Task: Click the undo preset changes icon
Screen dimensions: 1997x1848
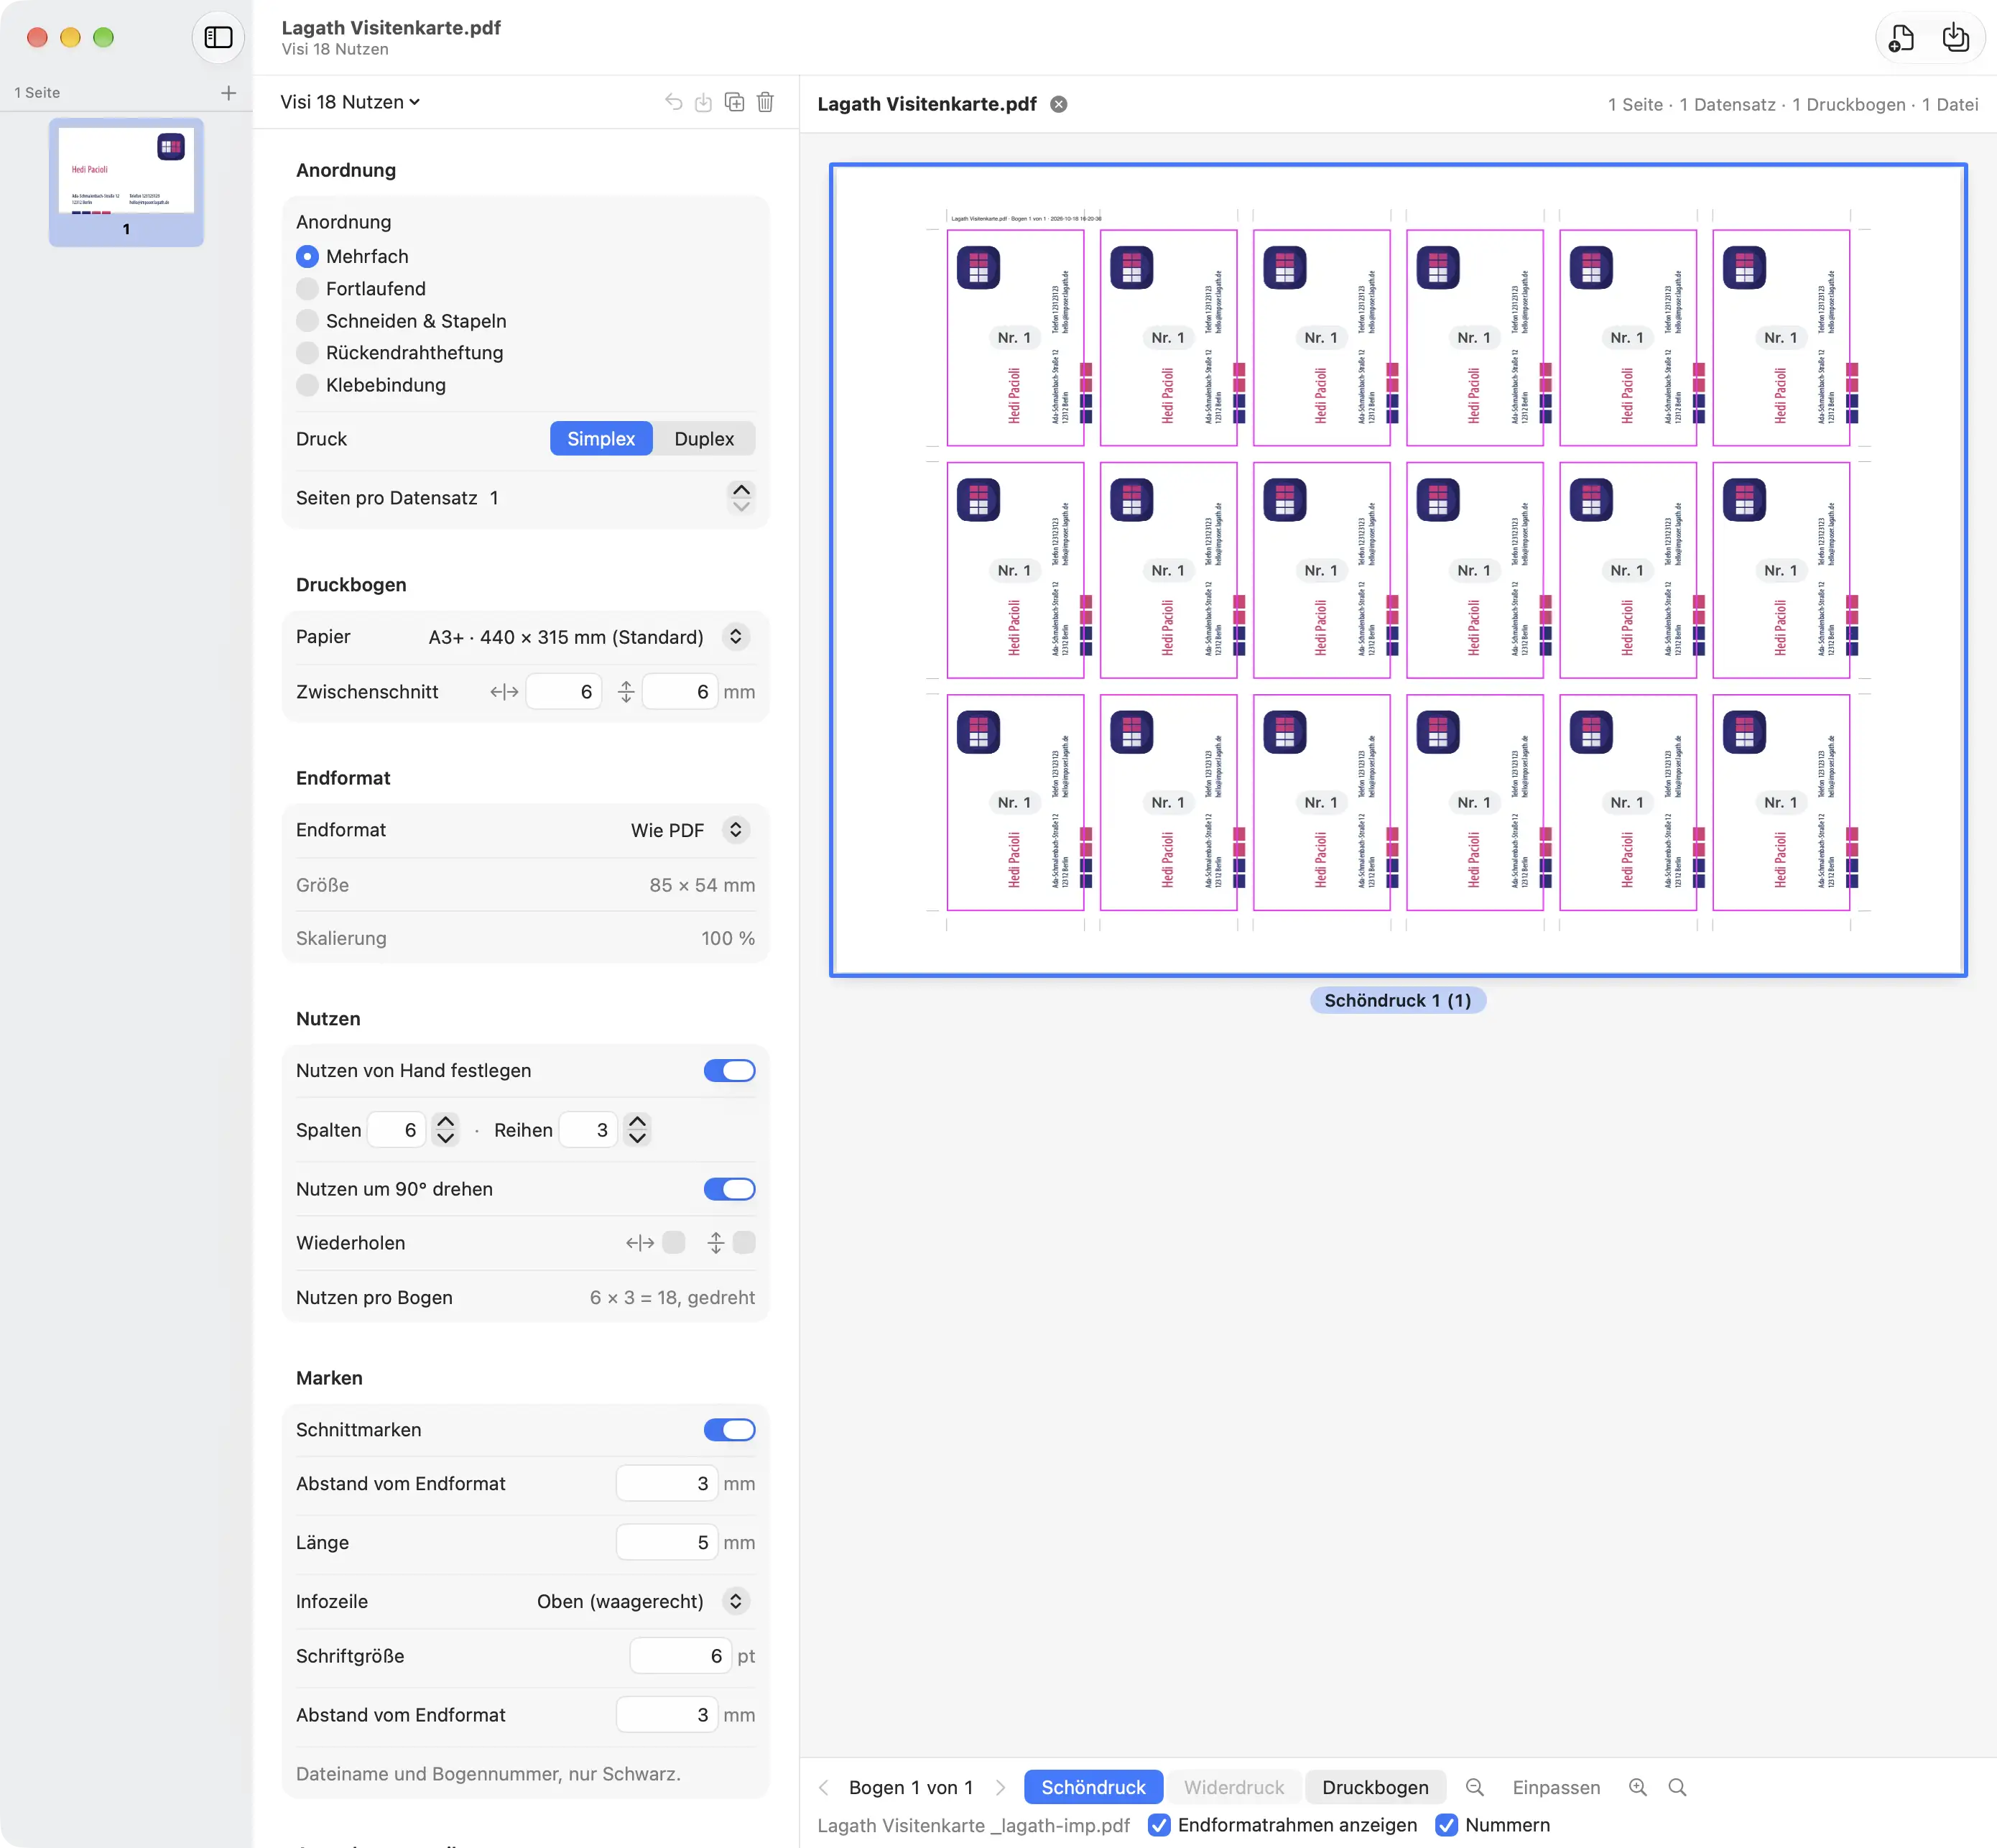Action: [674, 102]
